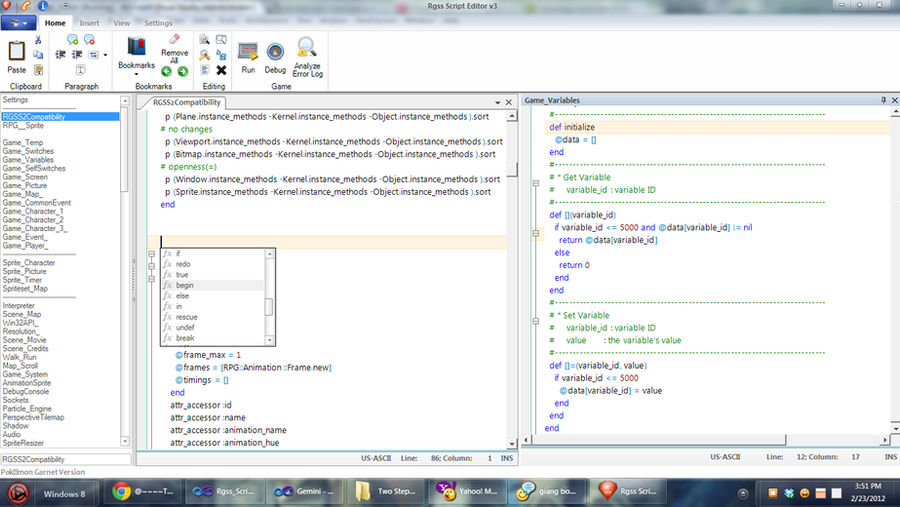Open Analyze Error Log
The width and height of the screenshot is (900, 507).
[308, 57]
